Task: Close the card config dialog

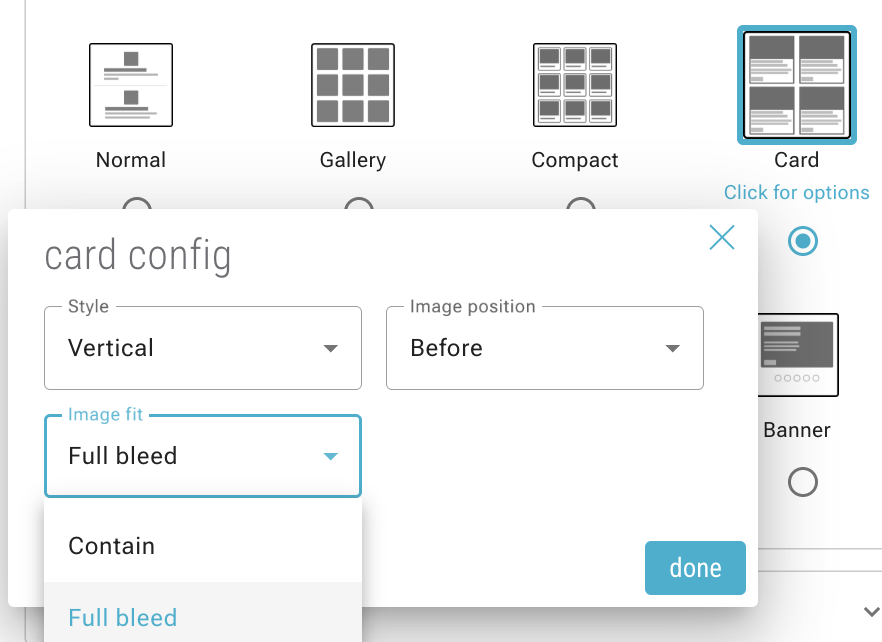Action: (722, 237)
